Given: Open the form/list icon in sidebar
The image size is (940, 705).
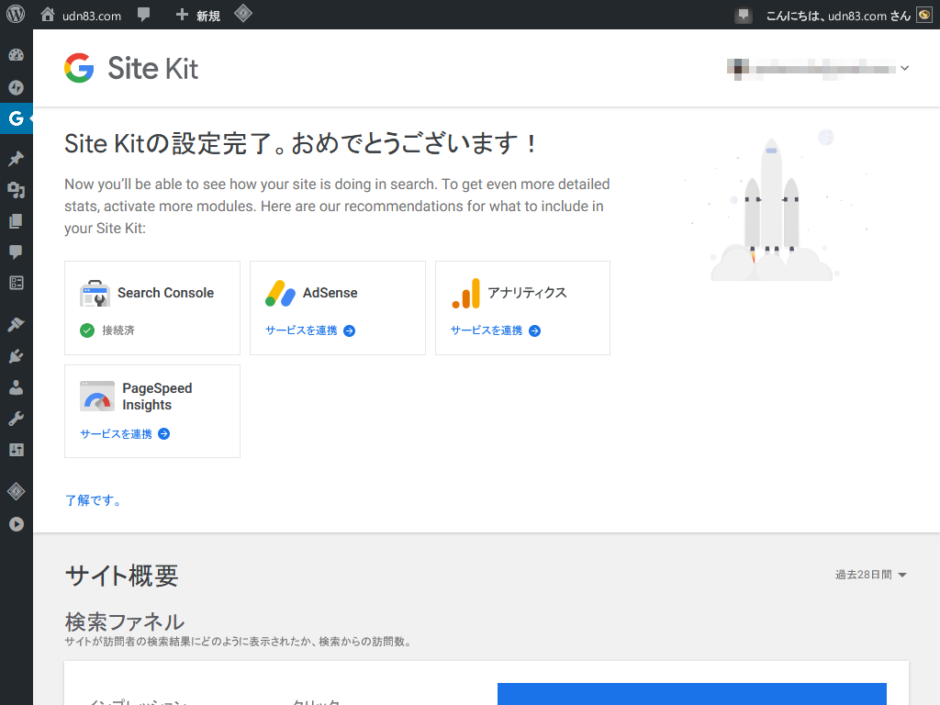Looking at the screenshot, I should [16, 283].
